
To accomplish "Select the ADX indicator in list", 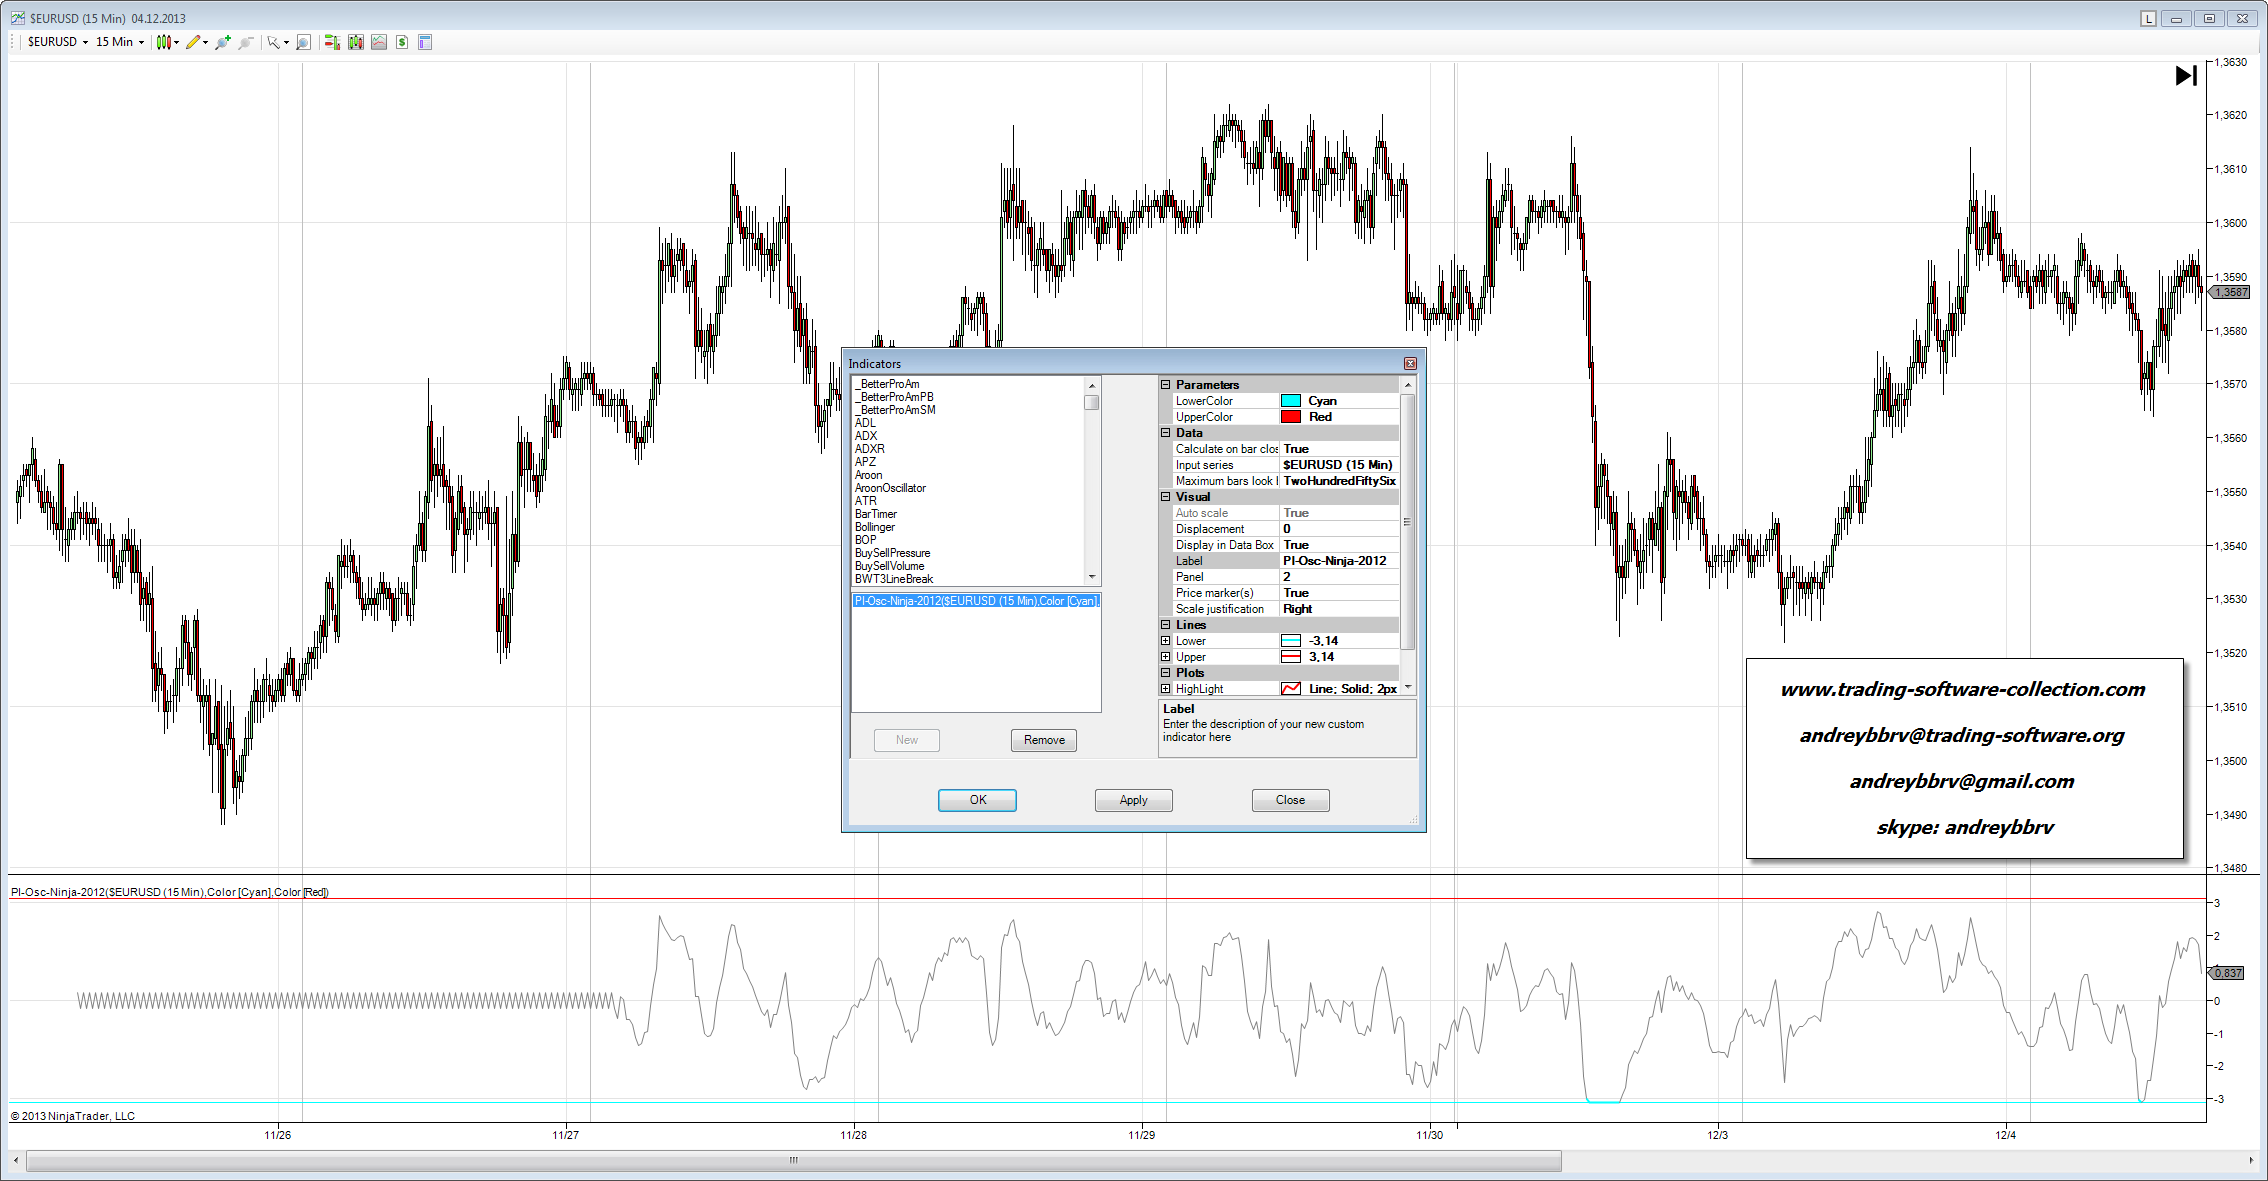I will tap(866, 436).
